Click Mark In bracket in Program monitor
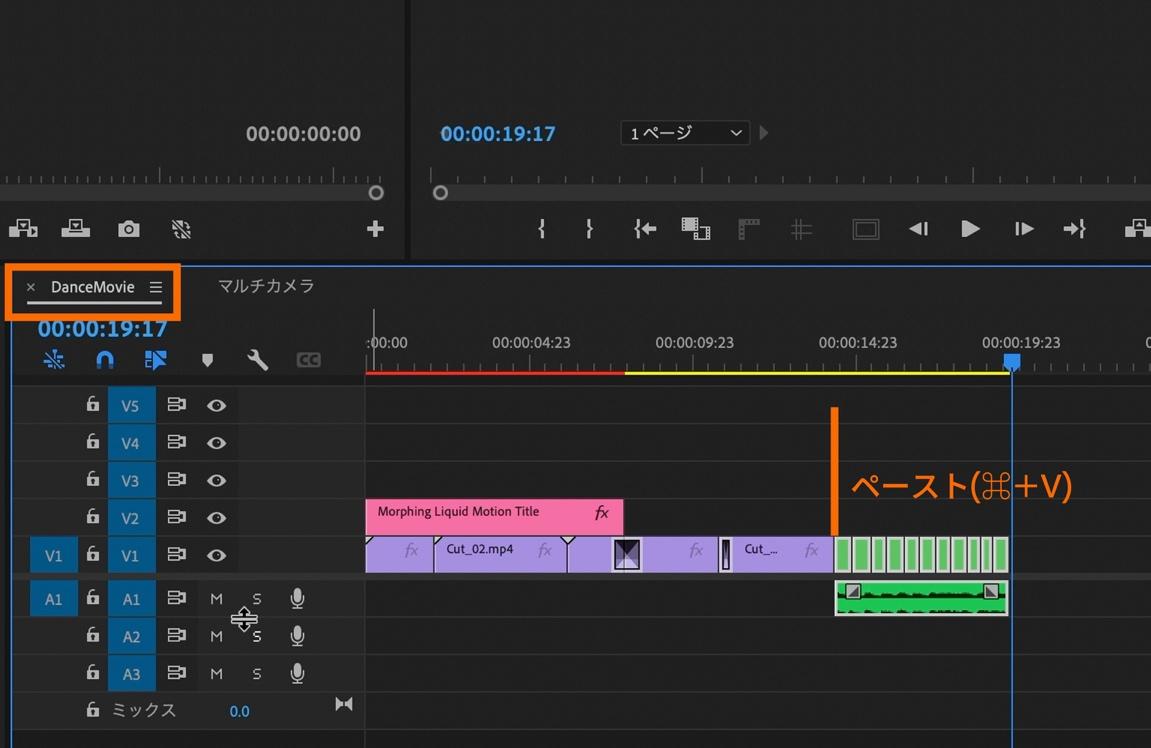1151x748 pixels. [x=541, y=229]
